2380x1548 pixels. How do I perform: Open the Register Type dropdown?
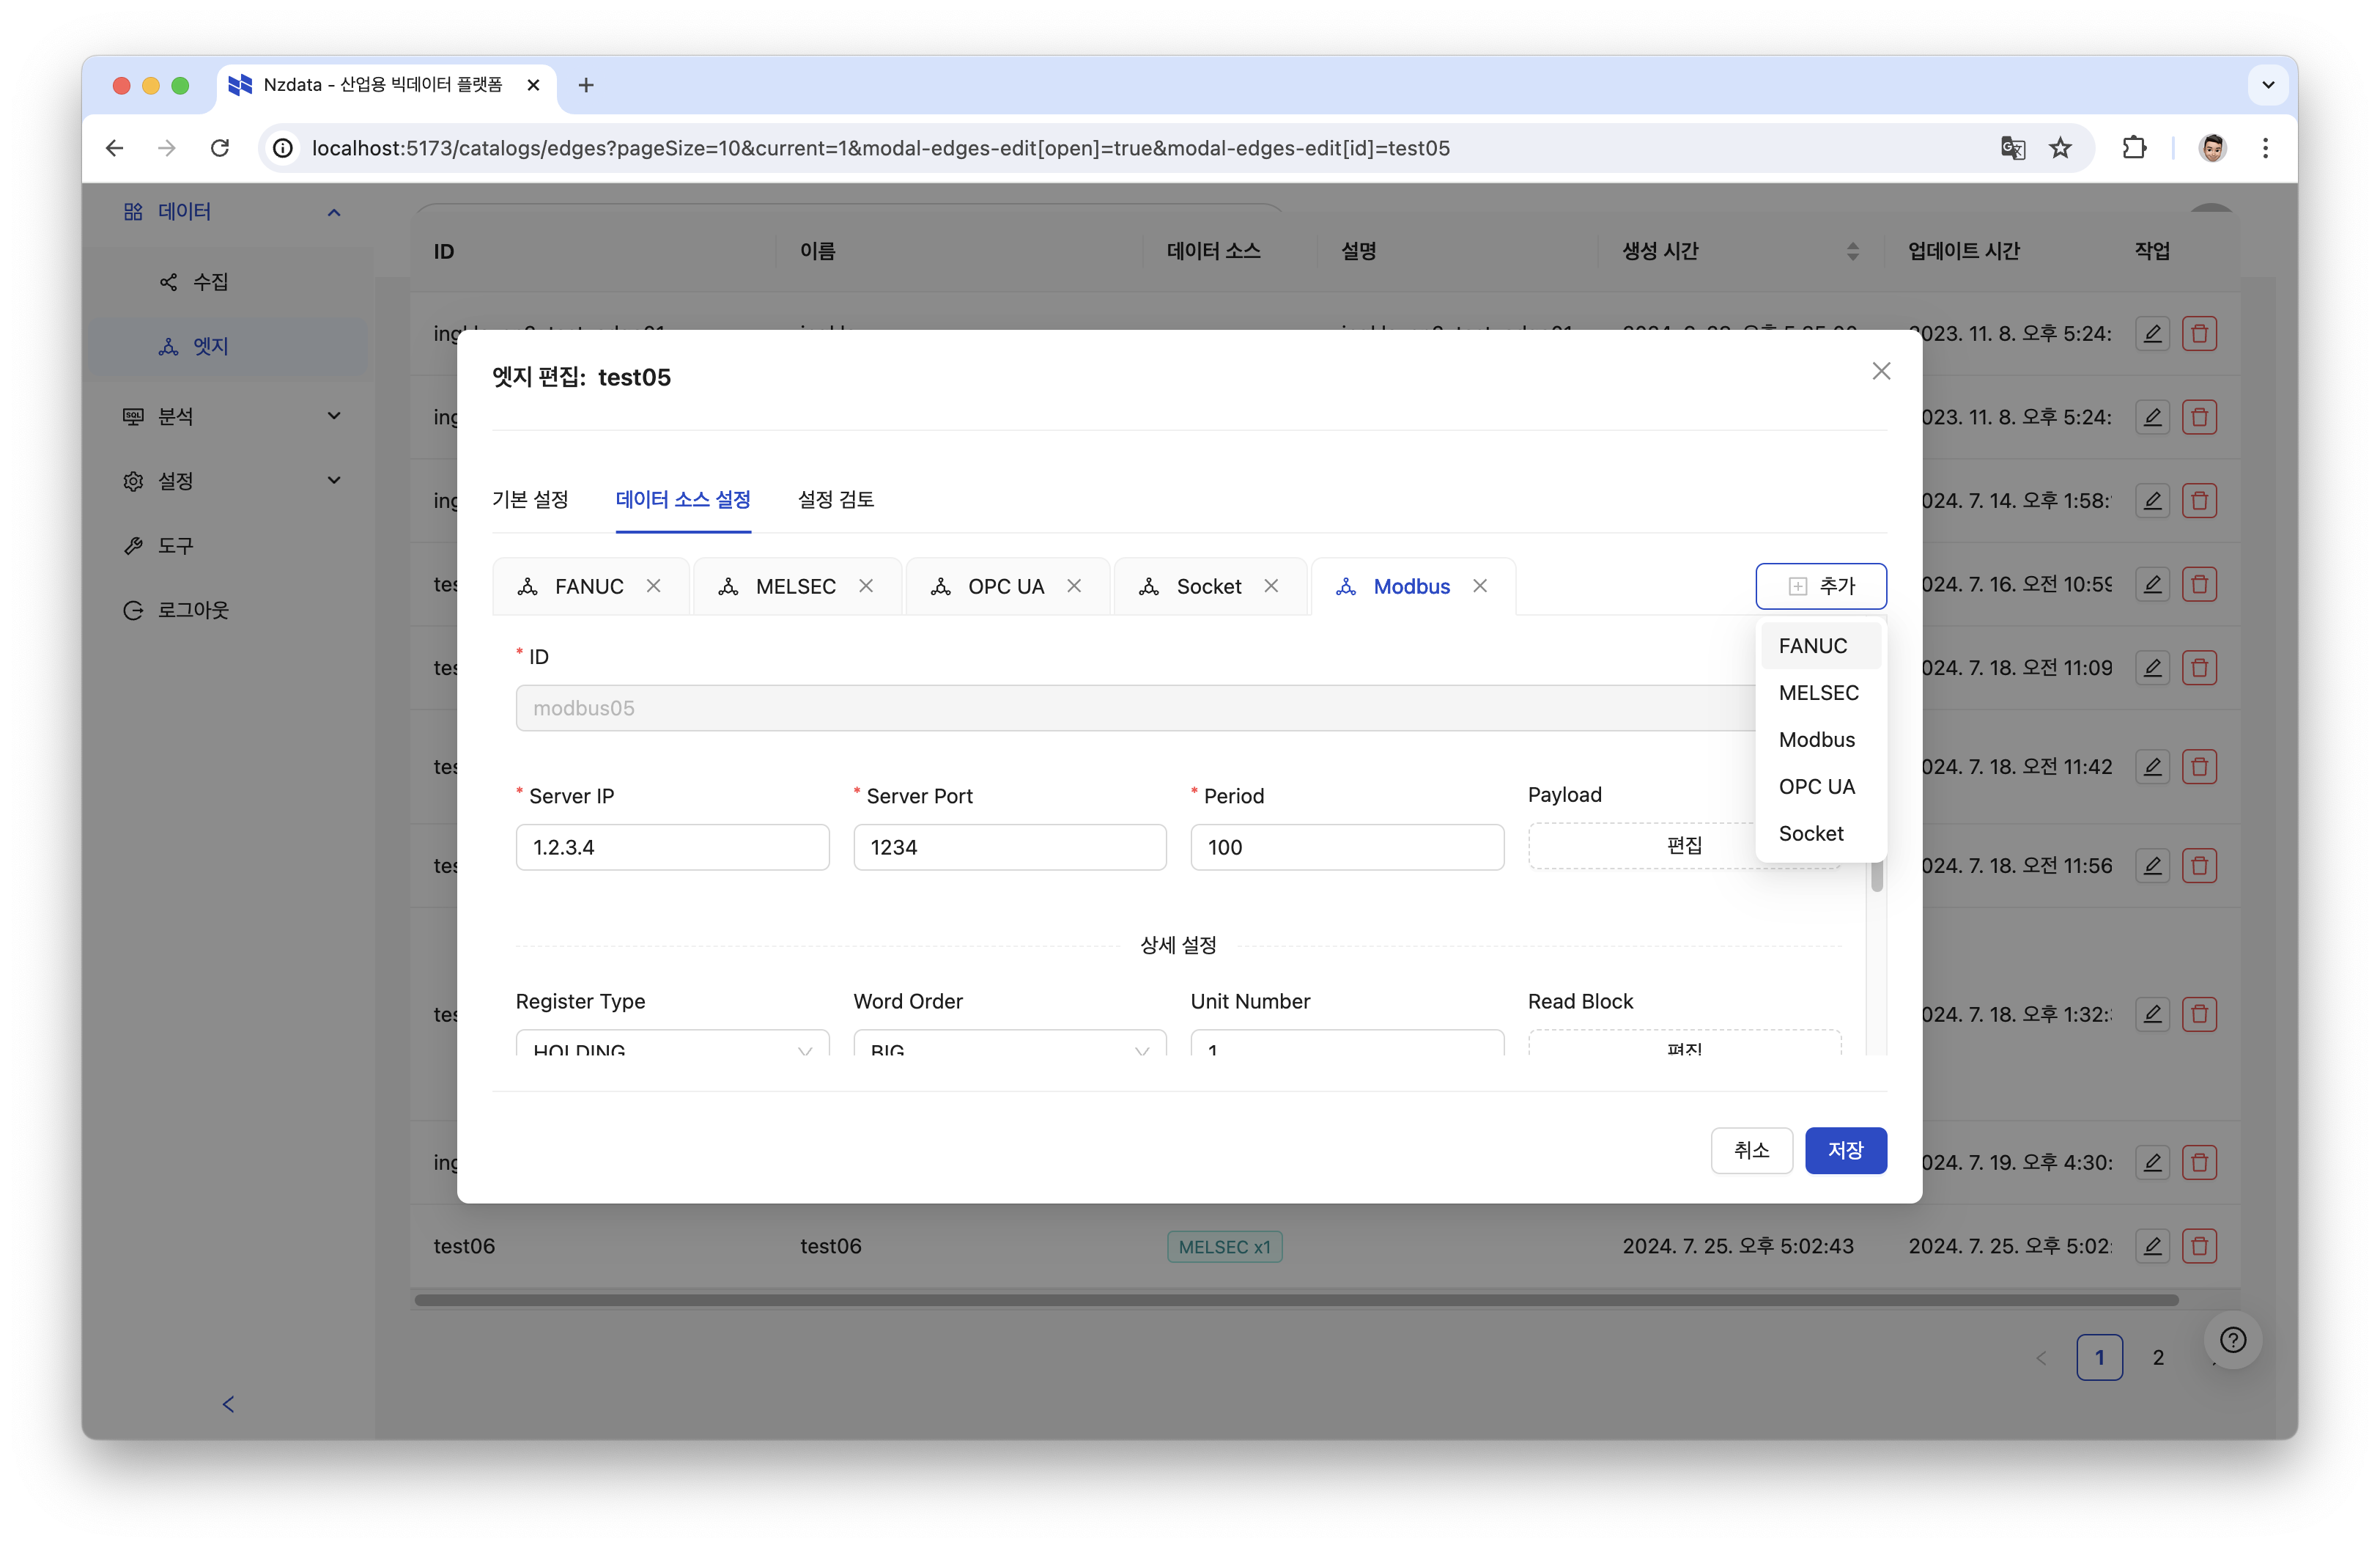672,1042
